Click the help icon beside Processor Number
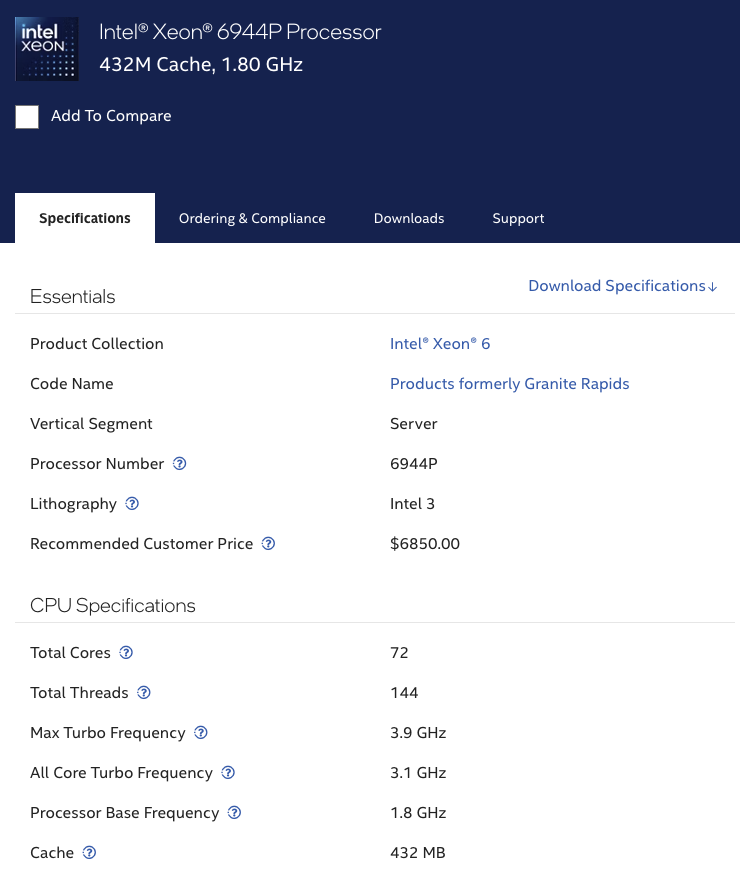The width and height of the screenshot is (740, 876). coord(180,464)
